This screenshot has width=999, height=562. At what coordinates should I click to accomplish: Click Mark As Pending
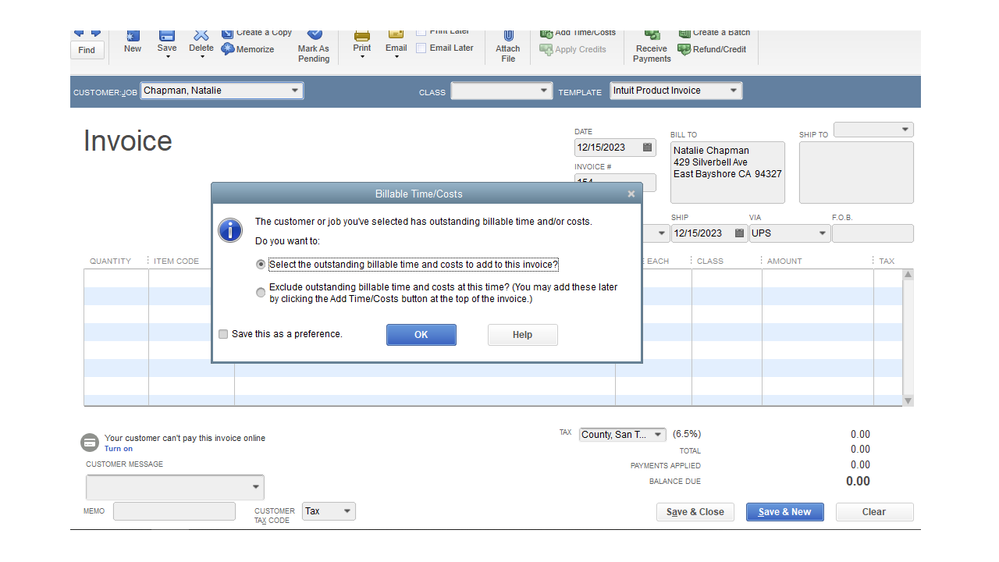(x=313, y=53)
